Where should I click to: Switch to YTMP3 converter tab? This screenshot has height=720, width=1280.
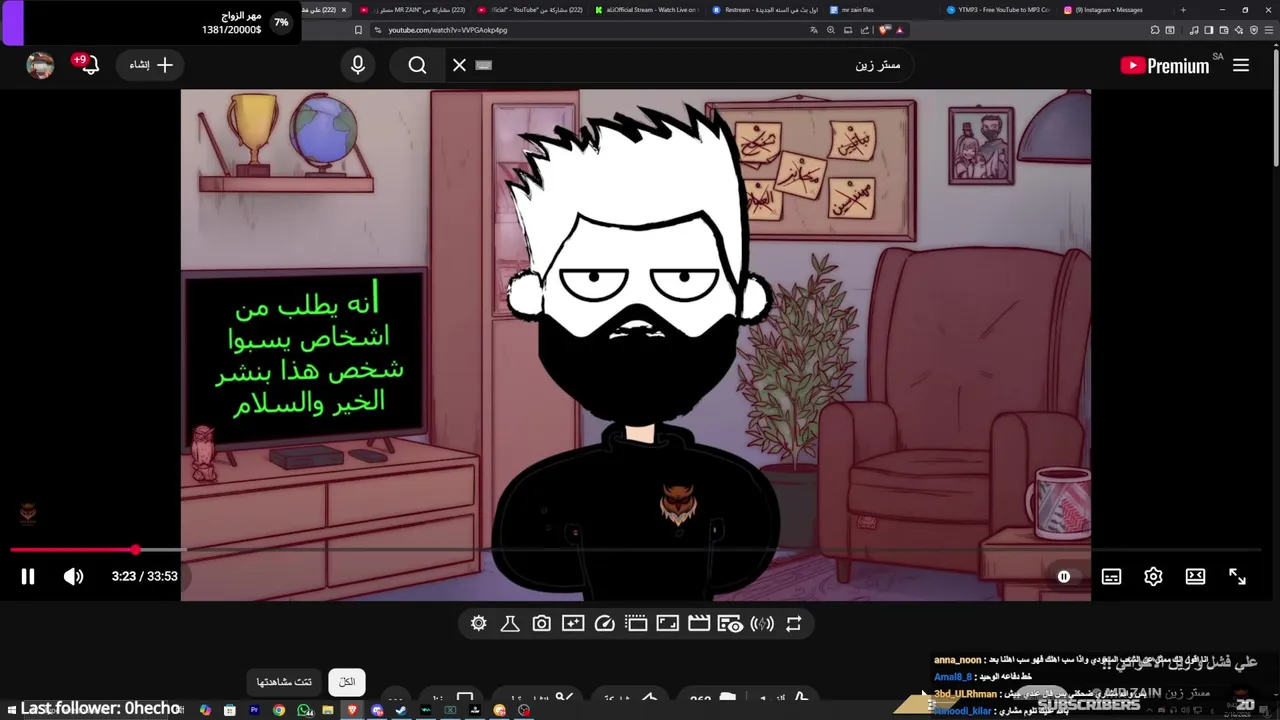998,10
